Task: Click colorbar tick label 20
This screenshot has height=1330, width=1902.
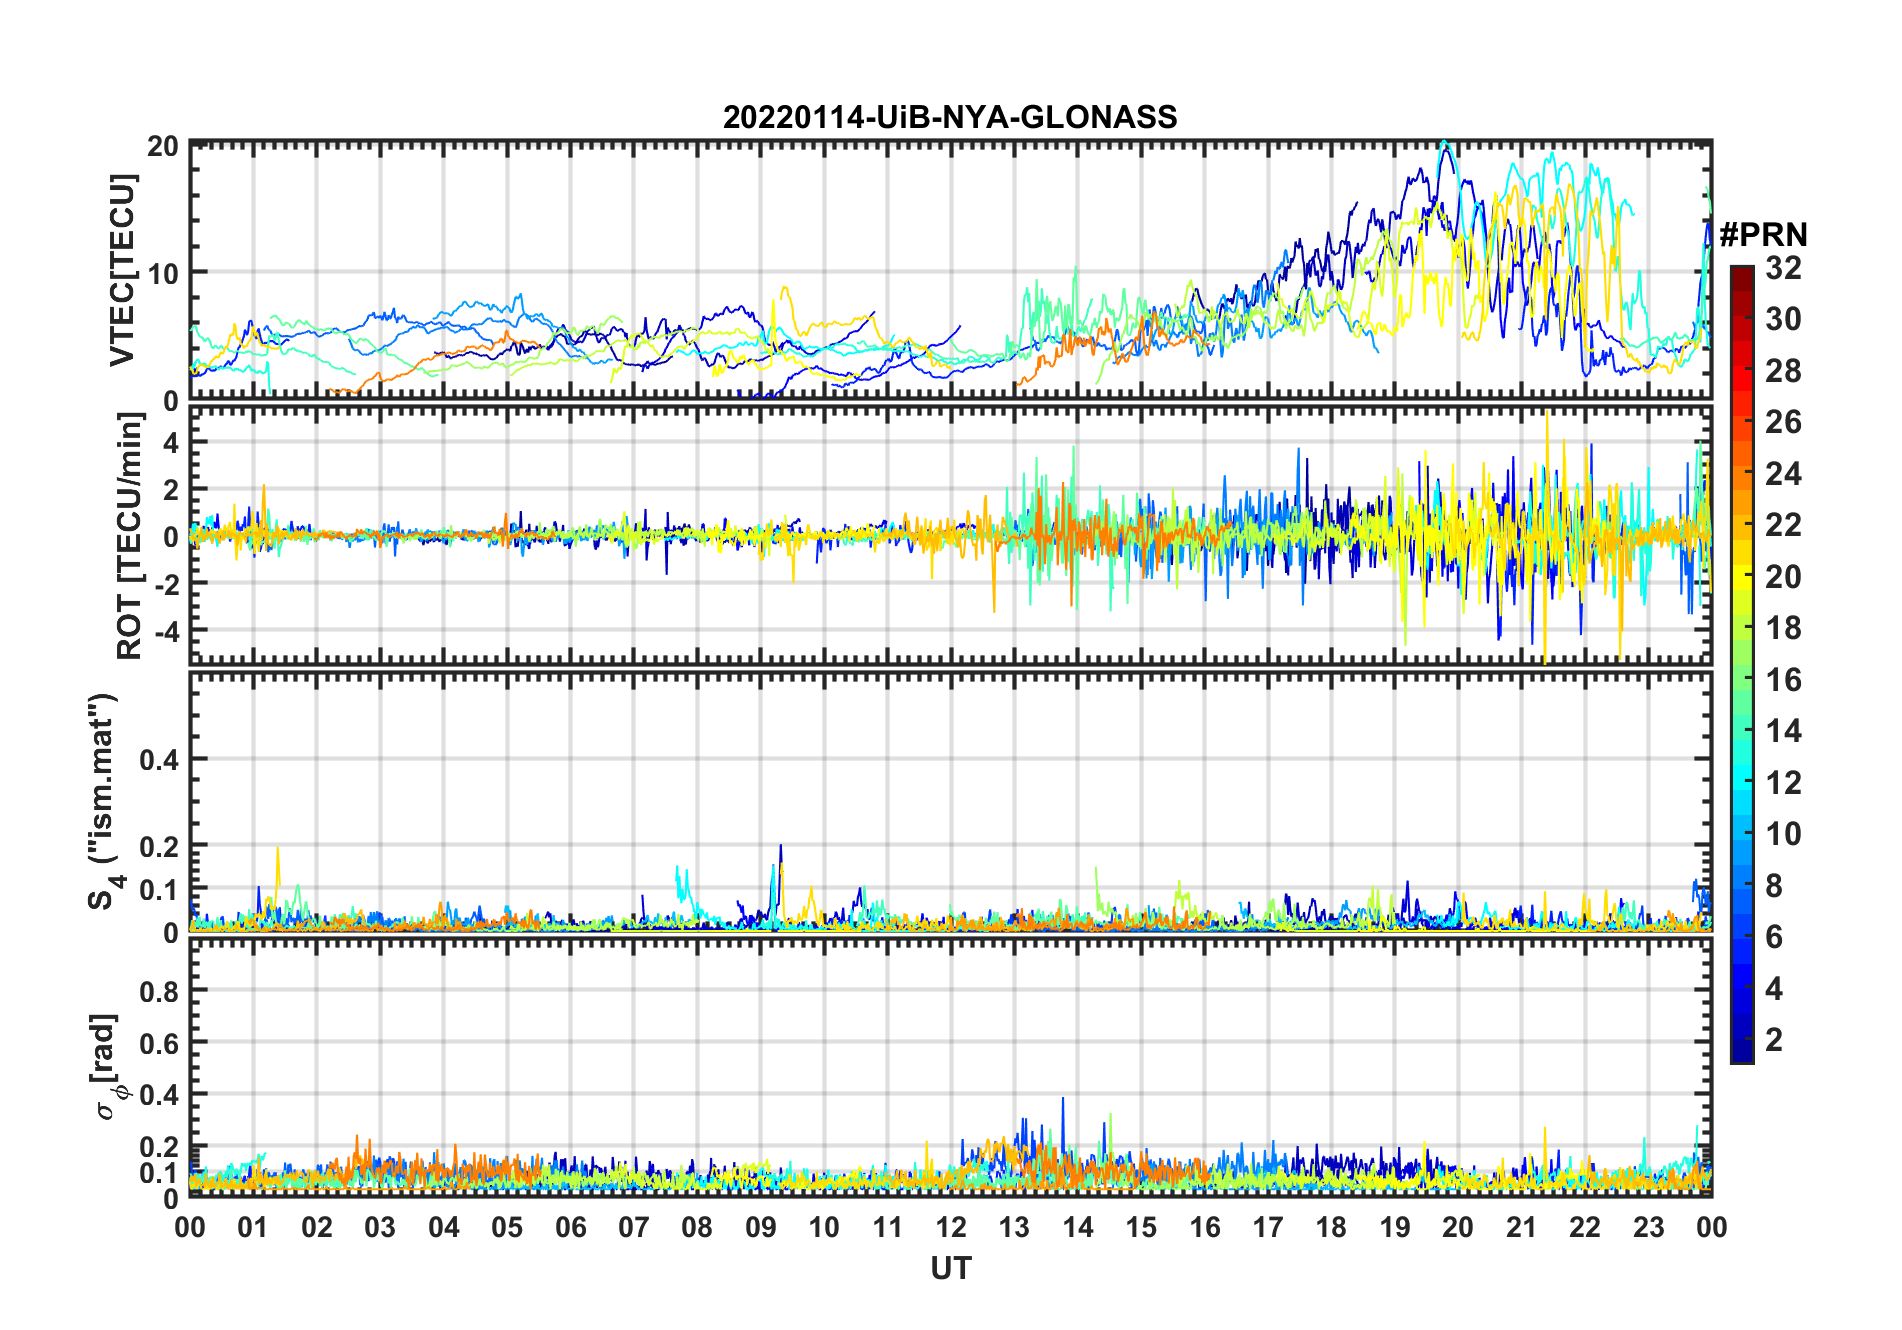Action: (x=1783, y=577)
